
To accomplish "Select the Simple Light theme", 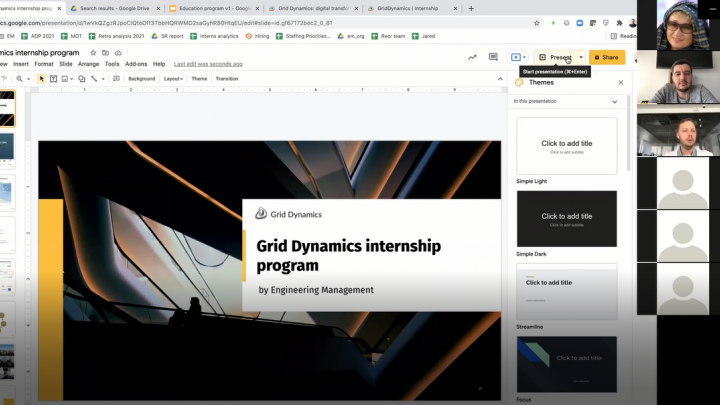I will [567, 146].
